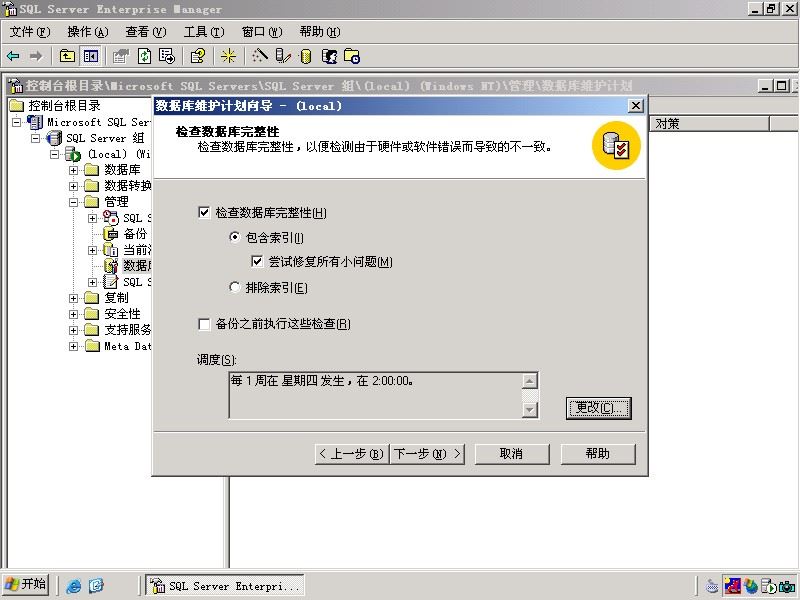Toggle the 检查数据库完整性 checkbox
The image size is (800, 600).
204,212
